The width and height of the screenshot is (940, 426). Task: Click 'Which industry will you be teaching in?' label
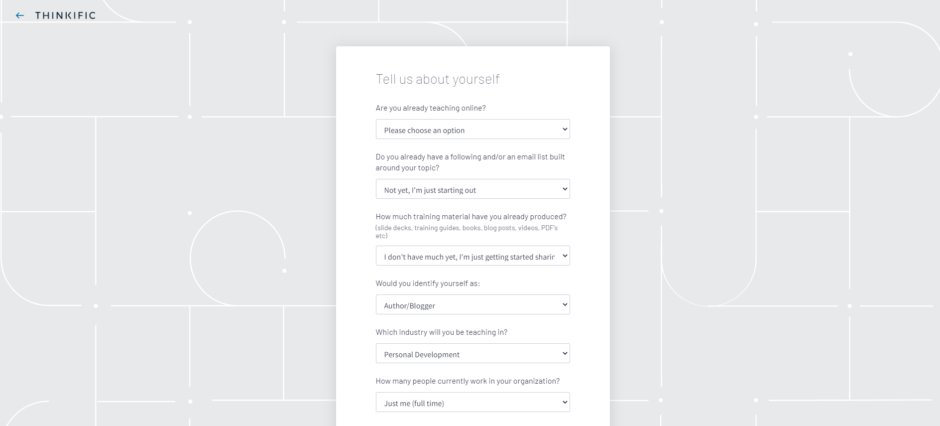(x=441, y=332)
